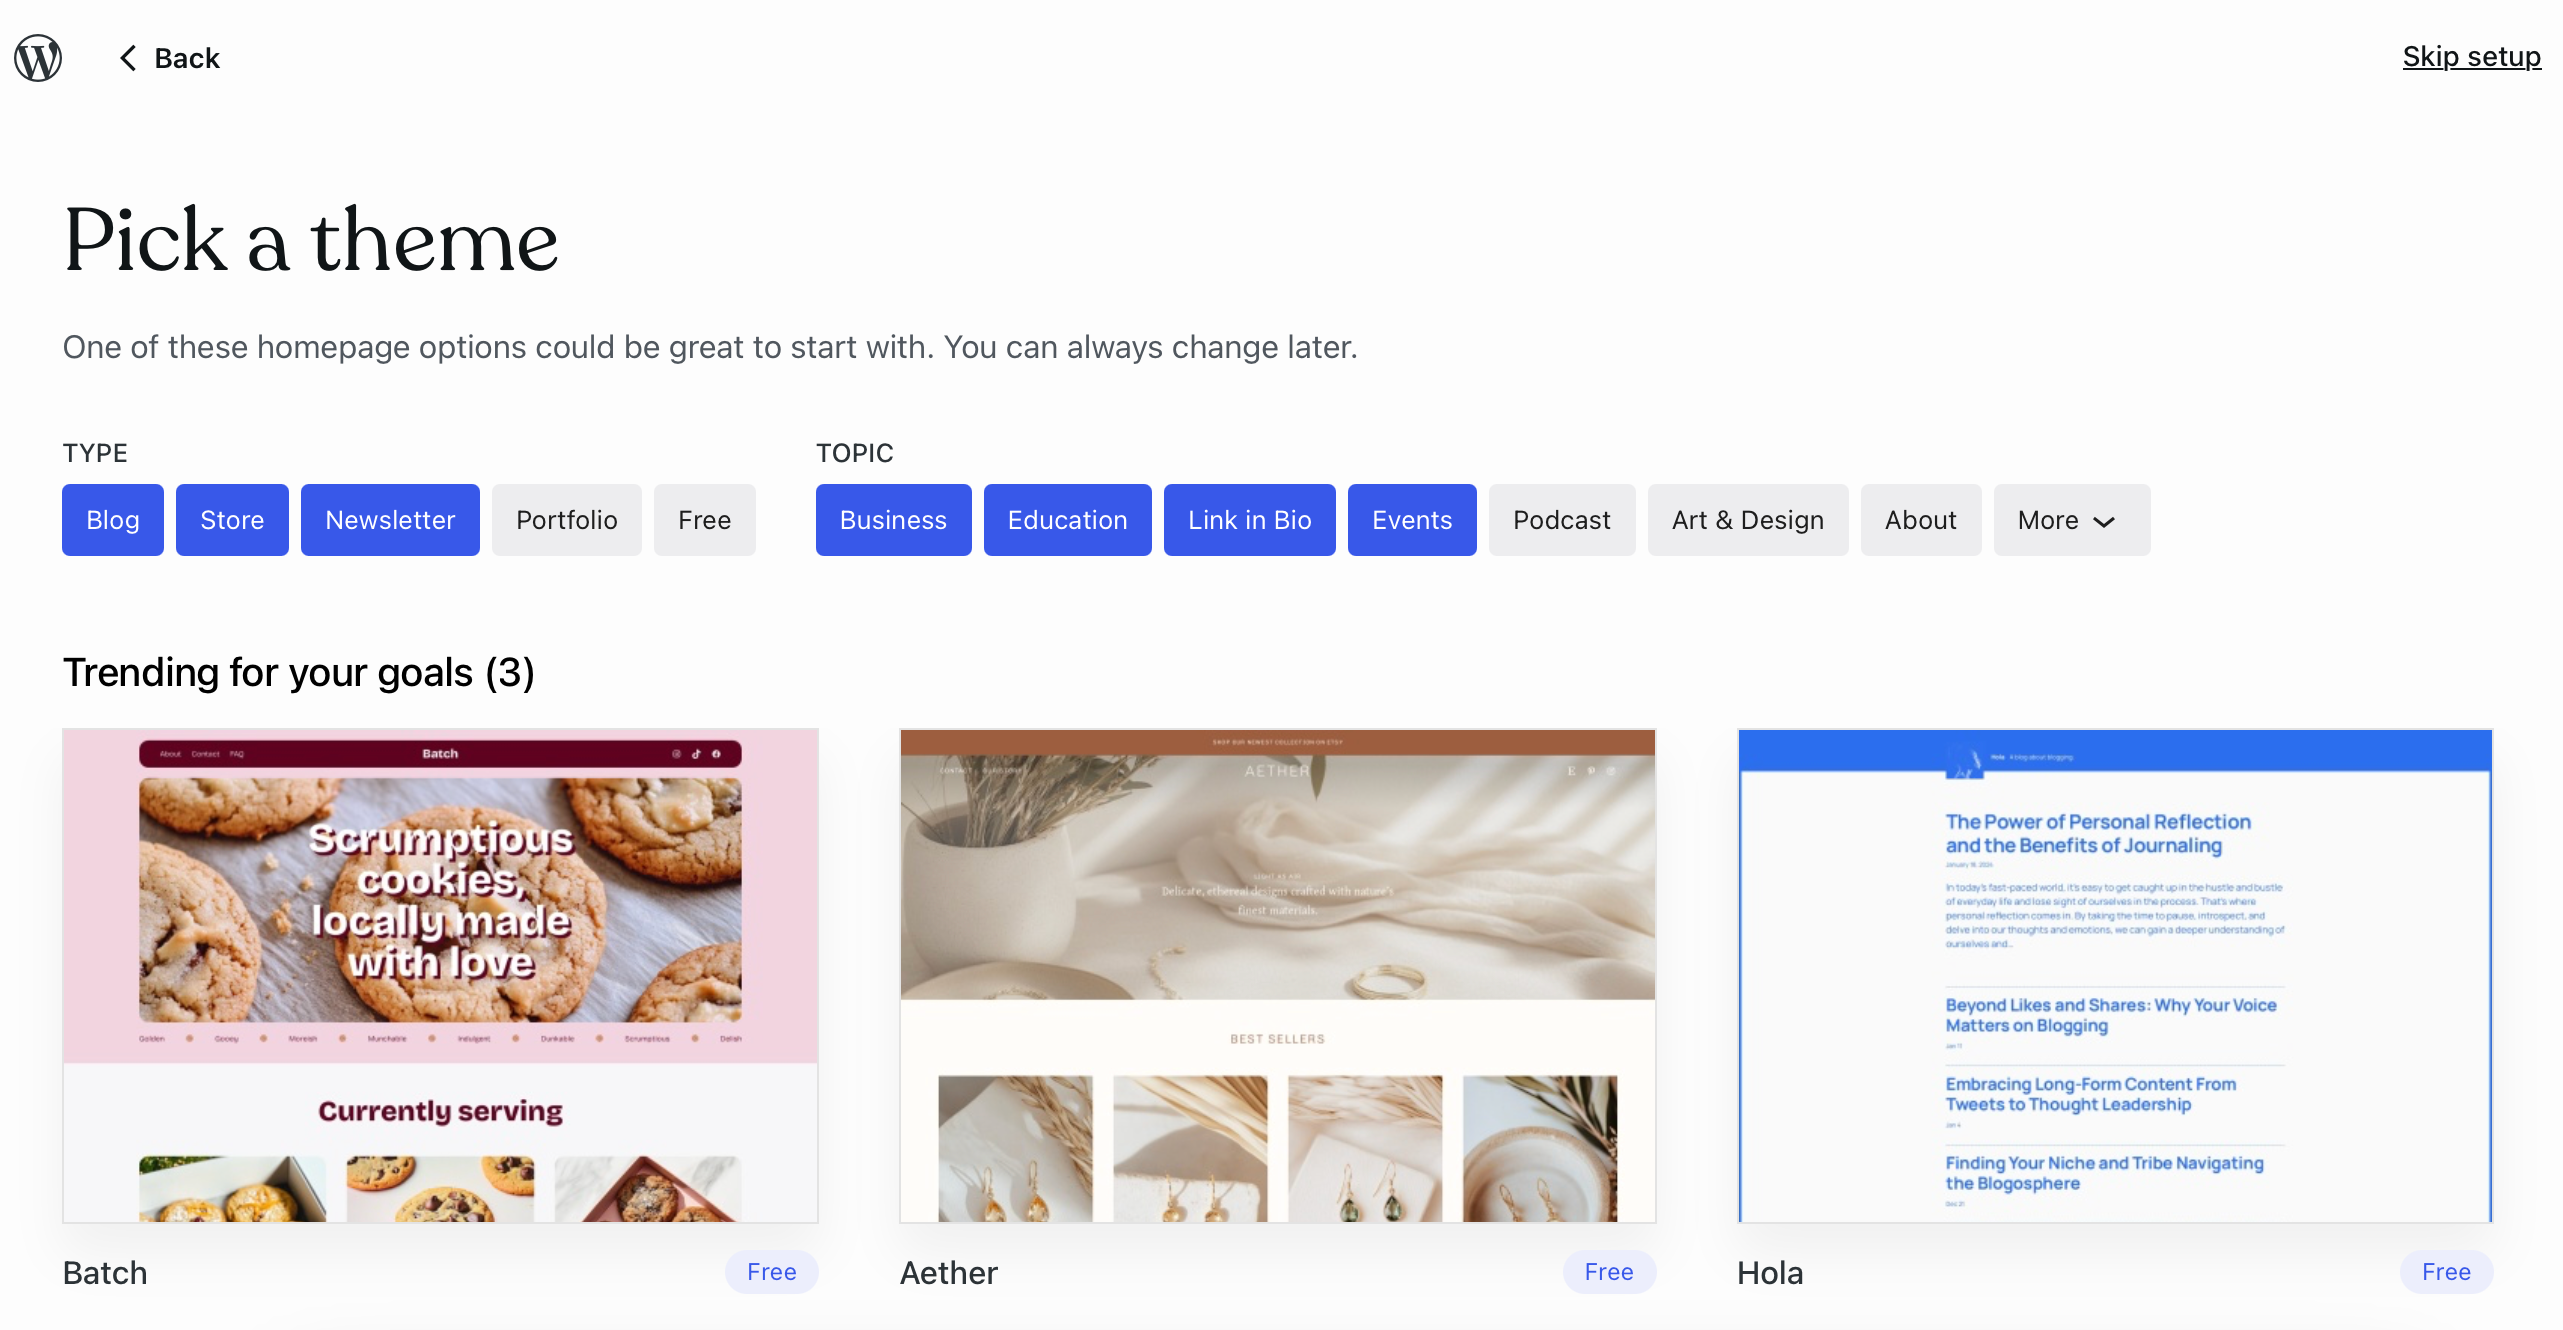Select the Art & Design topic filter
The height and width of the screenshot is (1330, 2563).
(1747, 520)
